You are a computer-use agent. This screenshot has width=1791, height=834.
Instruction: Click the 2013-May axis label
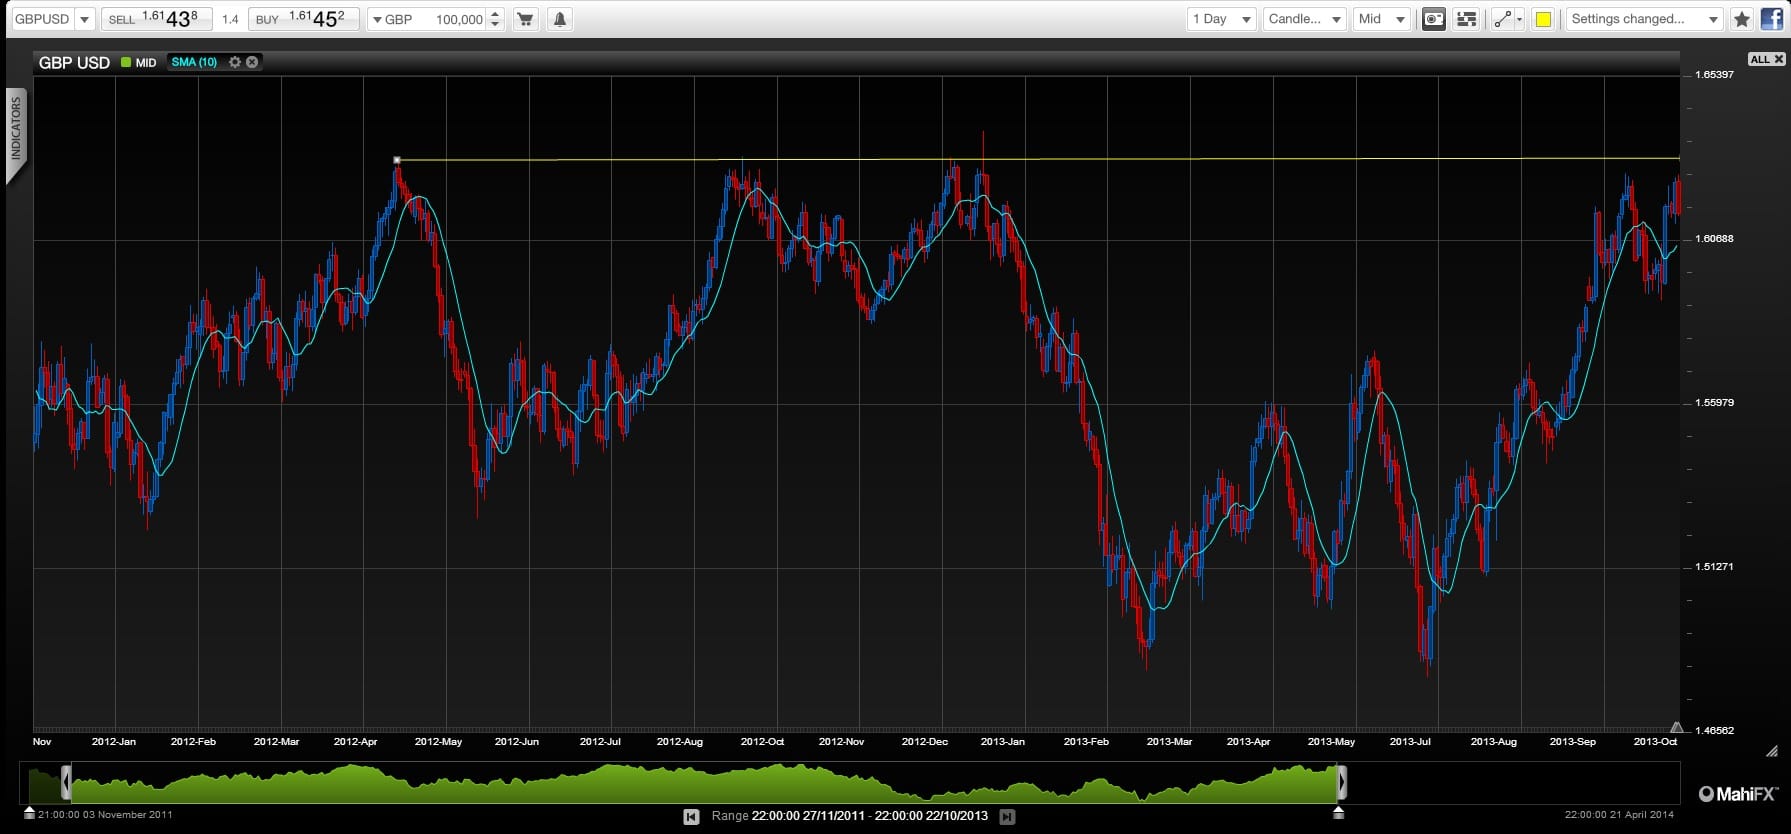pos(1332,742)
